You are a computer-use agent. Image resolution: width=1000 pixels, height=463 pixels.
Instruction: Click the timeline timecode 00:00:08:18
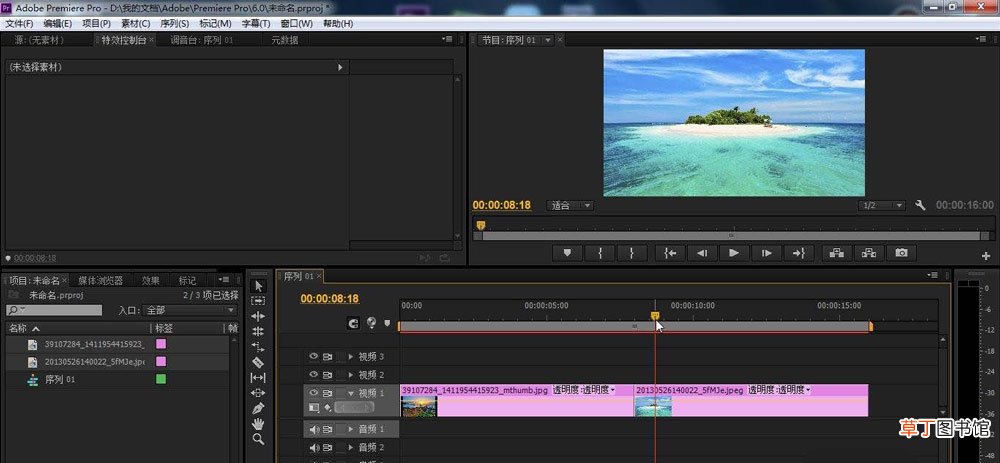330,298
